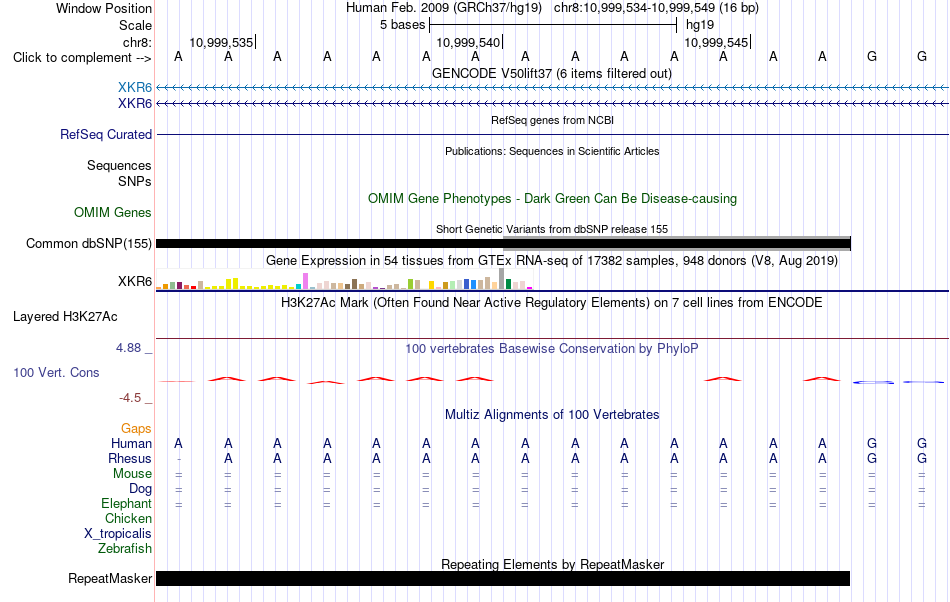Click the 4.88 PhyloP upper scale value

point(128,348)
